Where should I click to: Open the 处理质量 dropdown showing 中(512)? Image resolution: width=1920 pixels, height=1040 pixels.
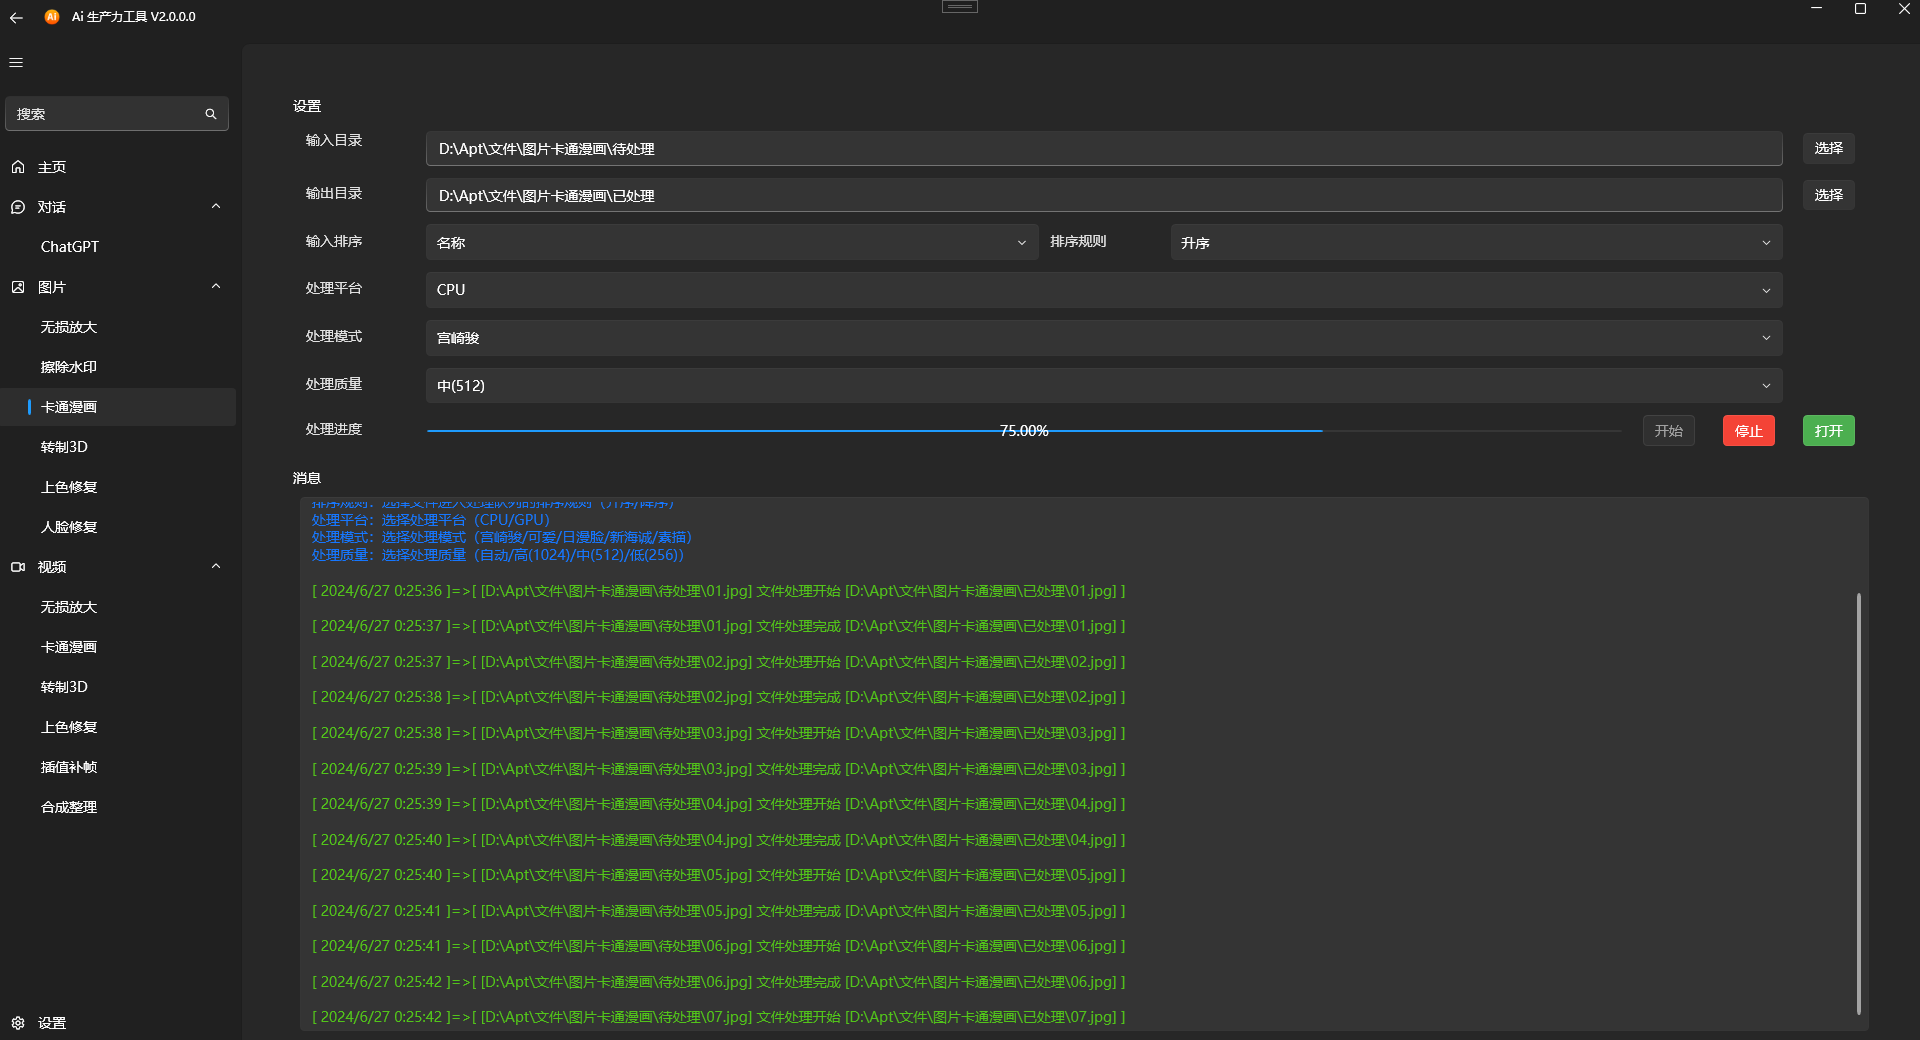point(1104,385)
